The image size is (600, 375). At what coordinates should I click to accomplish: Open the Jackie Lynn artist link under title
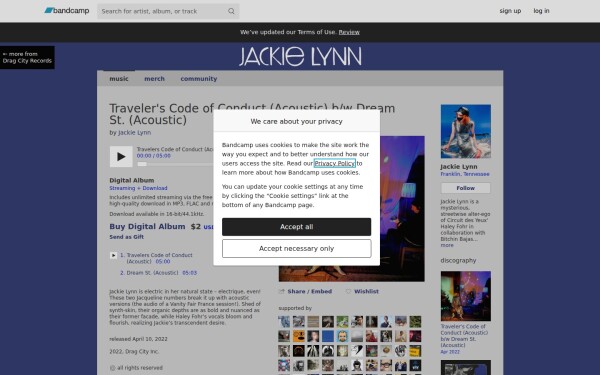134,132
